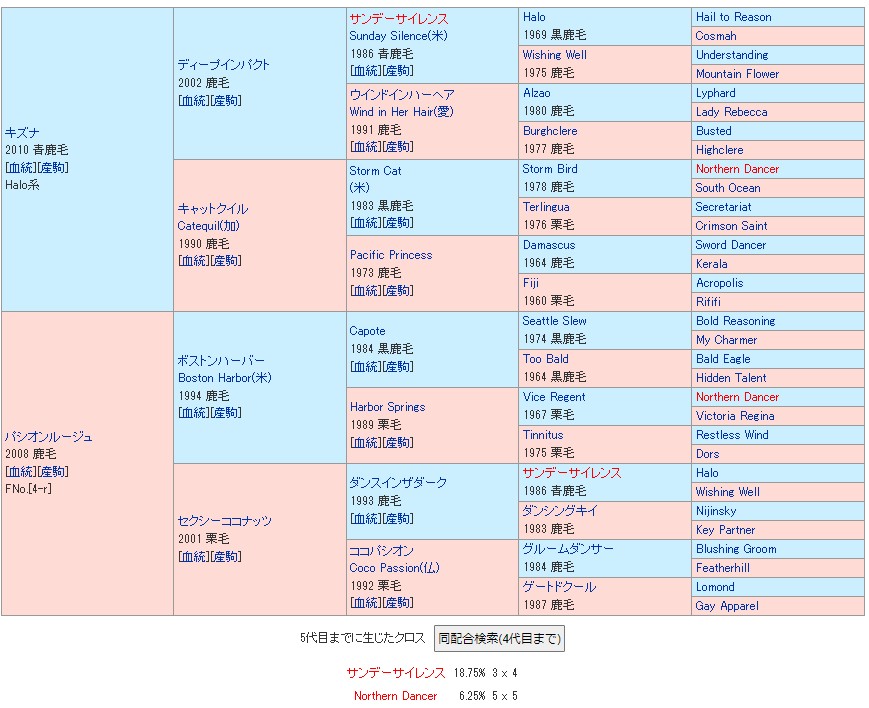This screenshot has height=708, width=869.
Task: Click the Storm Cat link
Action: [x=375, y=170]
